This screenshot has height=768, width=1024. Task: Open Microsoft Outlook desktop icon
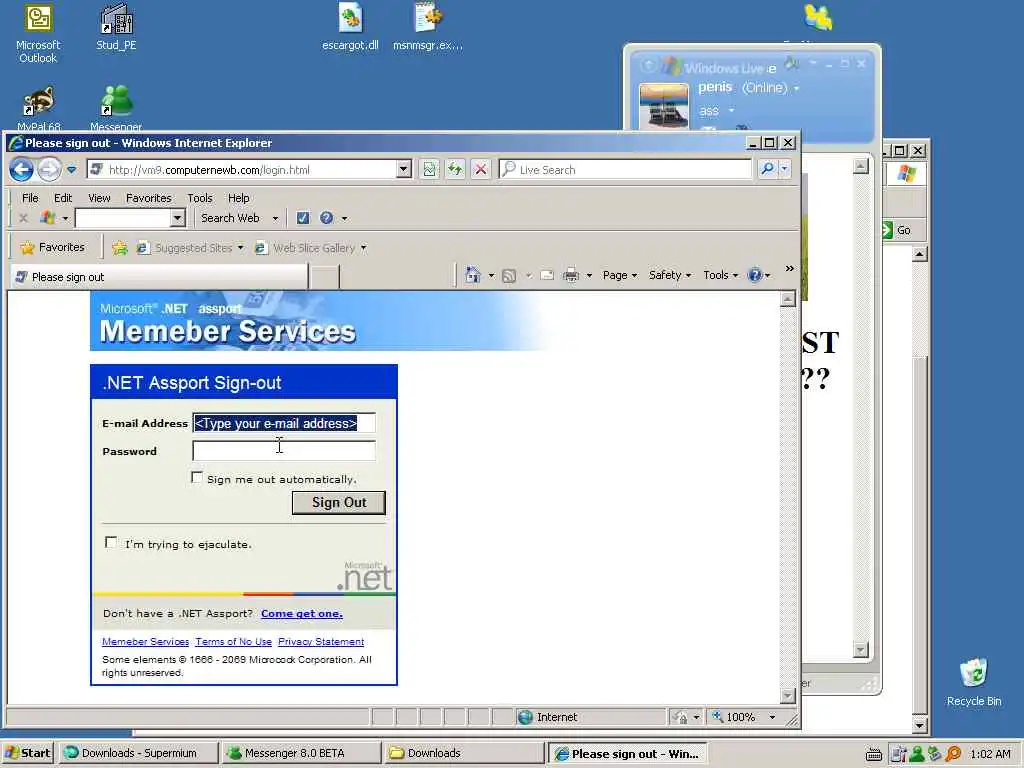38,34
